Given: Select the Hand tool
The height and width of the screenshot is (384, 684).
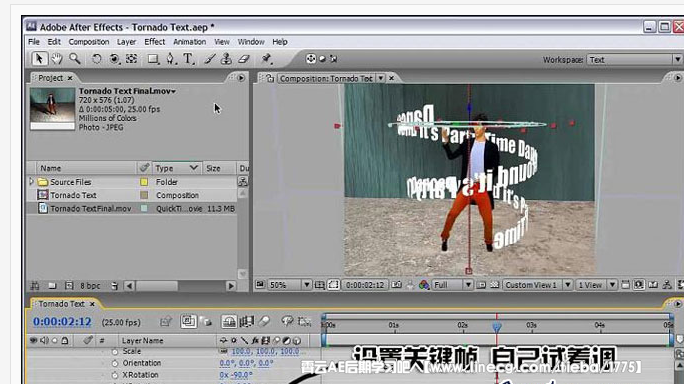Looking at the screenshot, I should [57, 58].
